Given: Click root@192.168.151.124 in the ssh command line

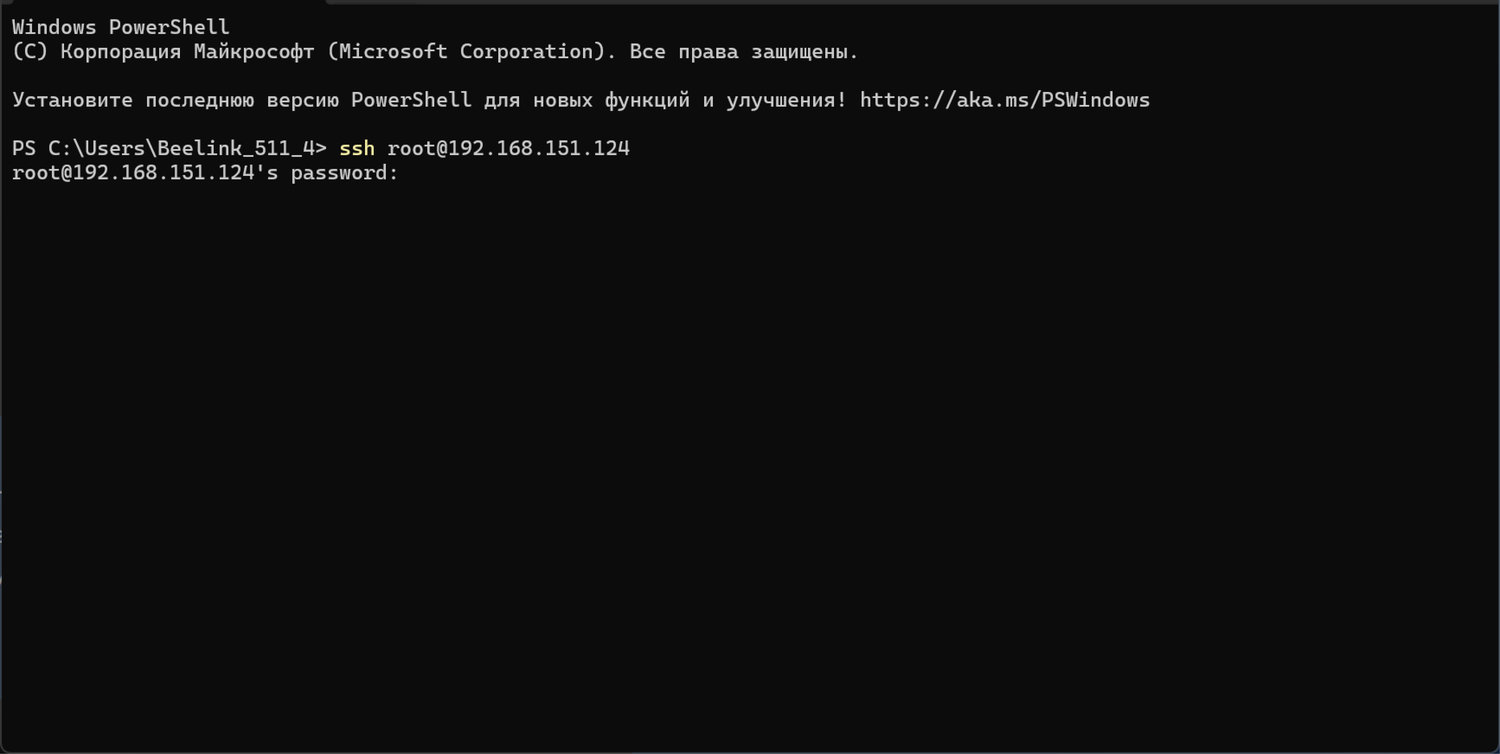Looking at the screenshot, I should 508,149.
